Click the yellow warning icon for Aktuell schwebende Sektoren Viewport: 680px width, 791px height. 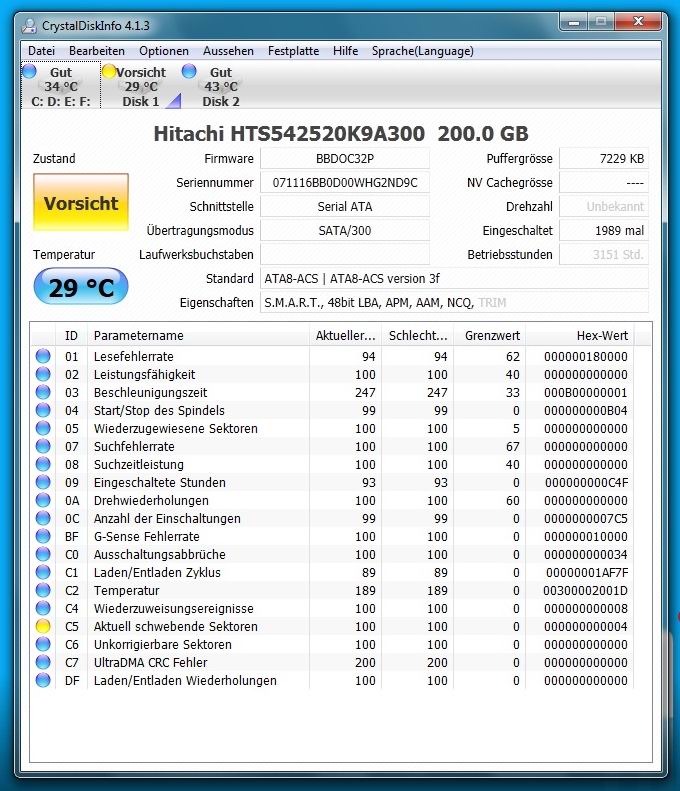pyautogui.click(x=43, y=626)
